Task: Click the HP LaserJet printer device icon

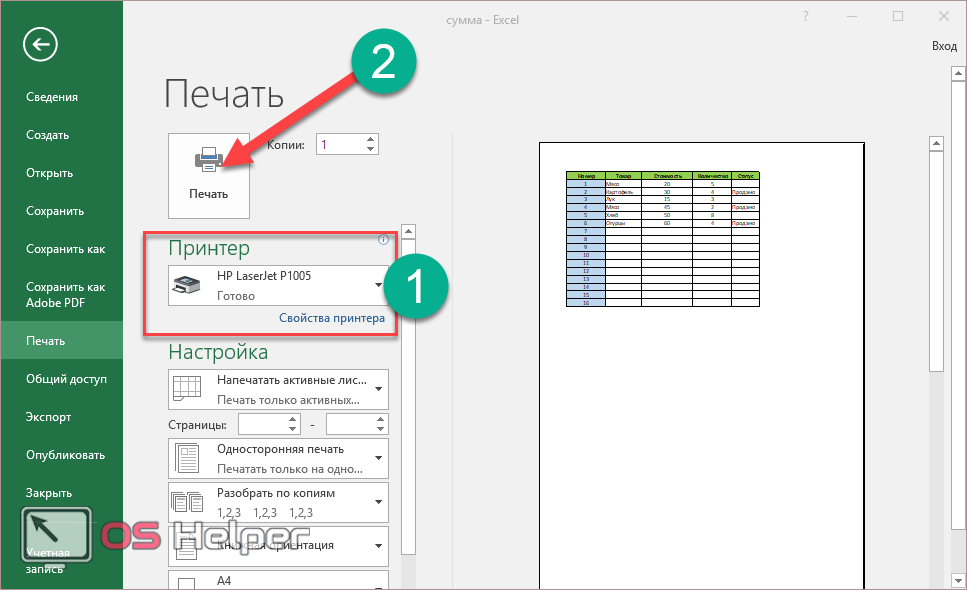Action: 186,285
